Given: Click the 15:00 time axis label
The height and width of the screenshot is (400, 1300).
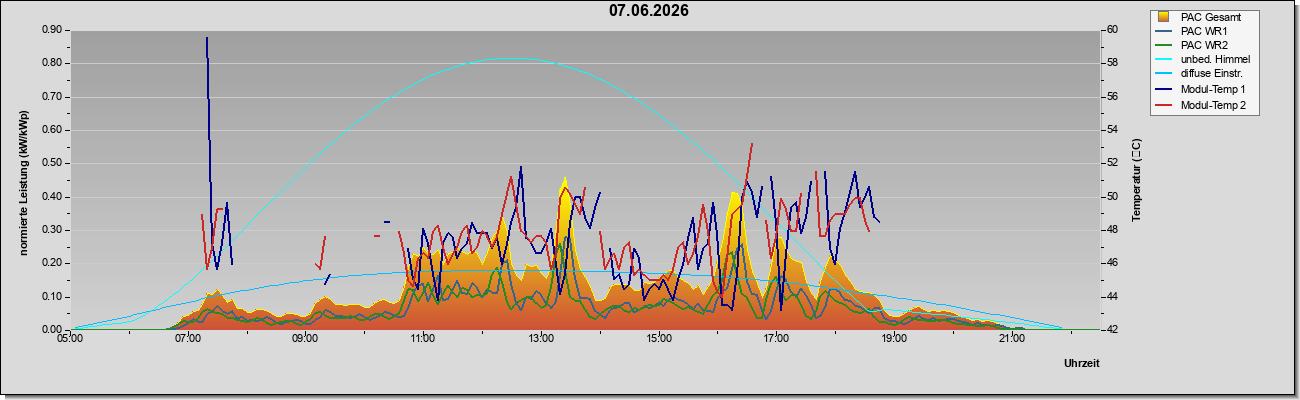Looking at the screenshot, I should pos(659,339).
